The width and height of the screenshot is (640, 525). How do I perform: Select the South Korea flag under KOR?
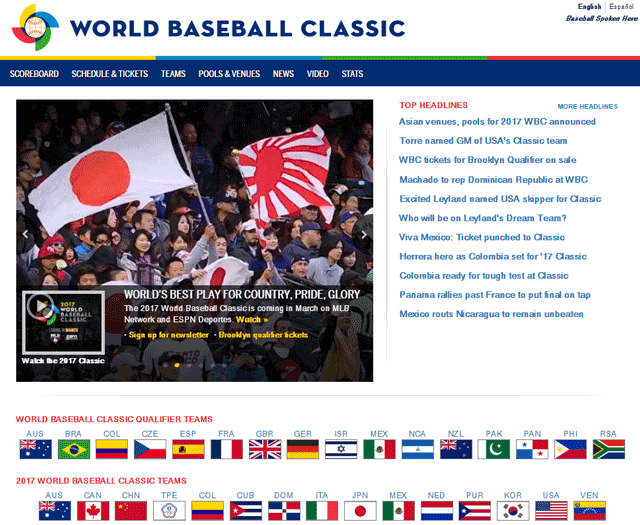[513, 511]
